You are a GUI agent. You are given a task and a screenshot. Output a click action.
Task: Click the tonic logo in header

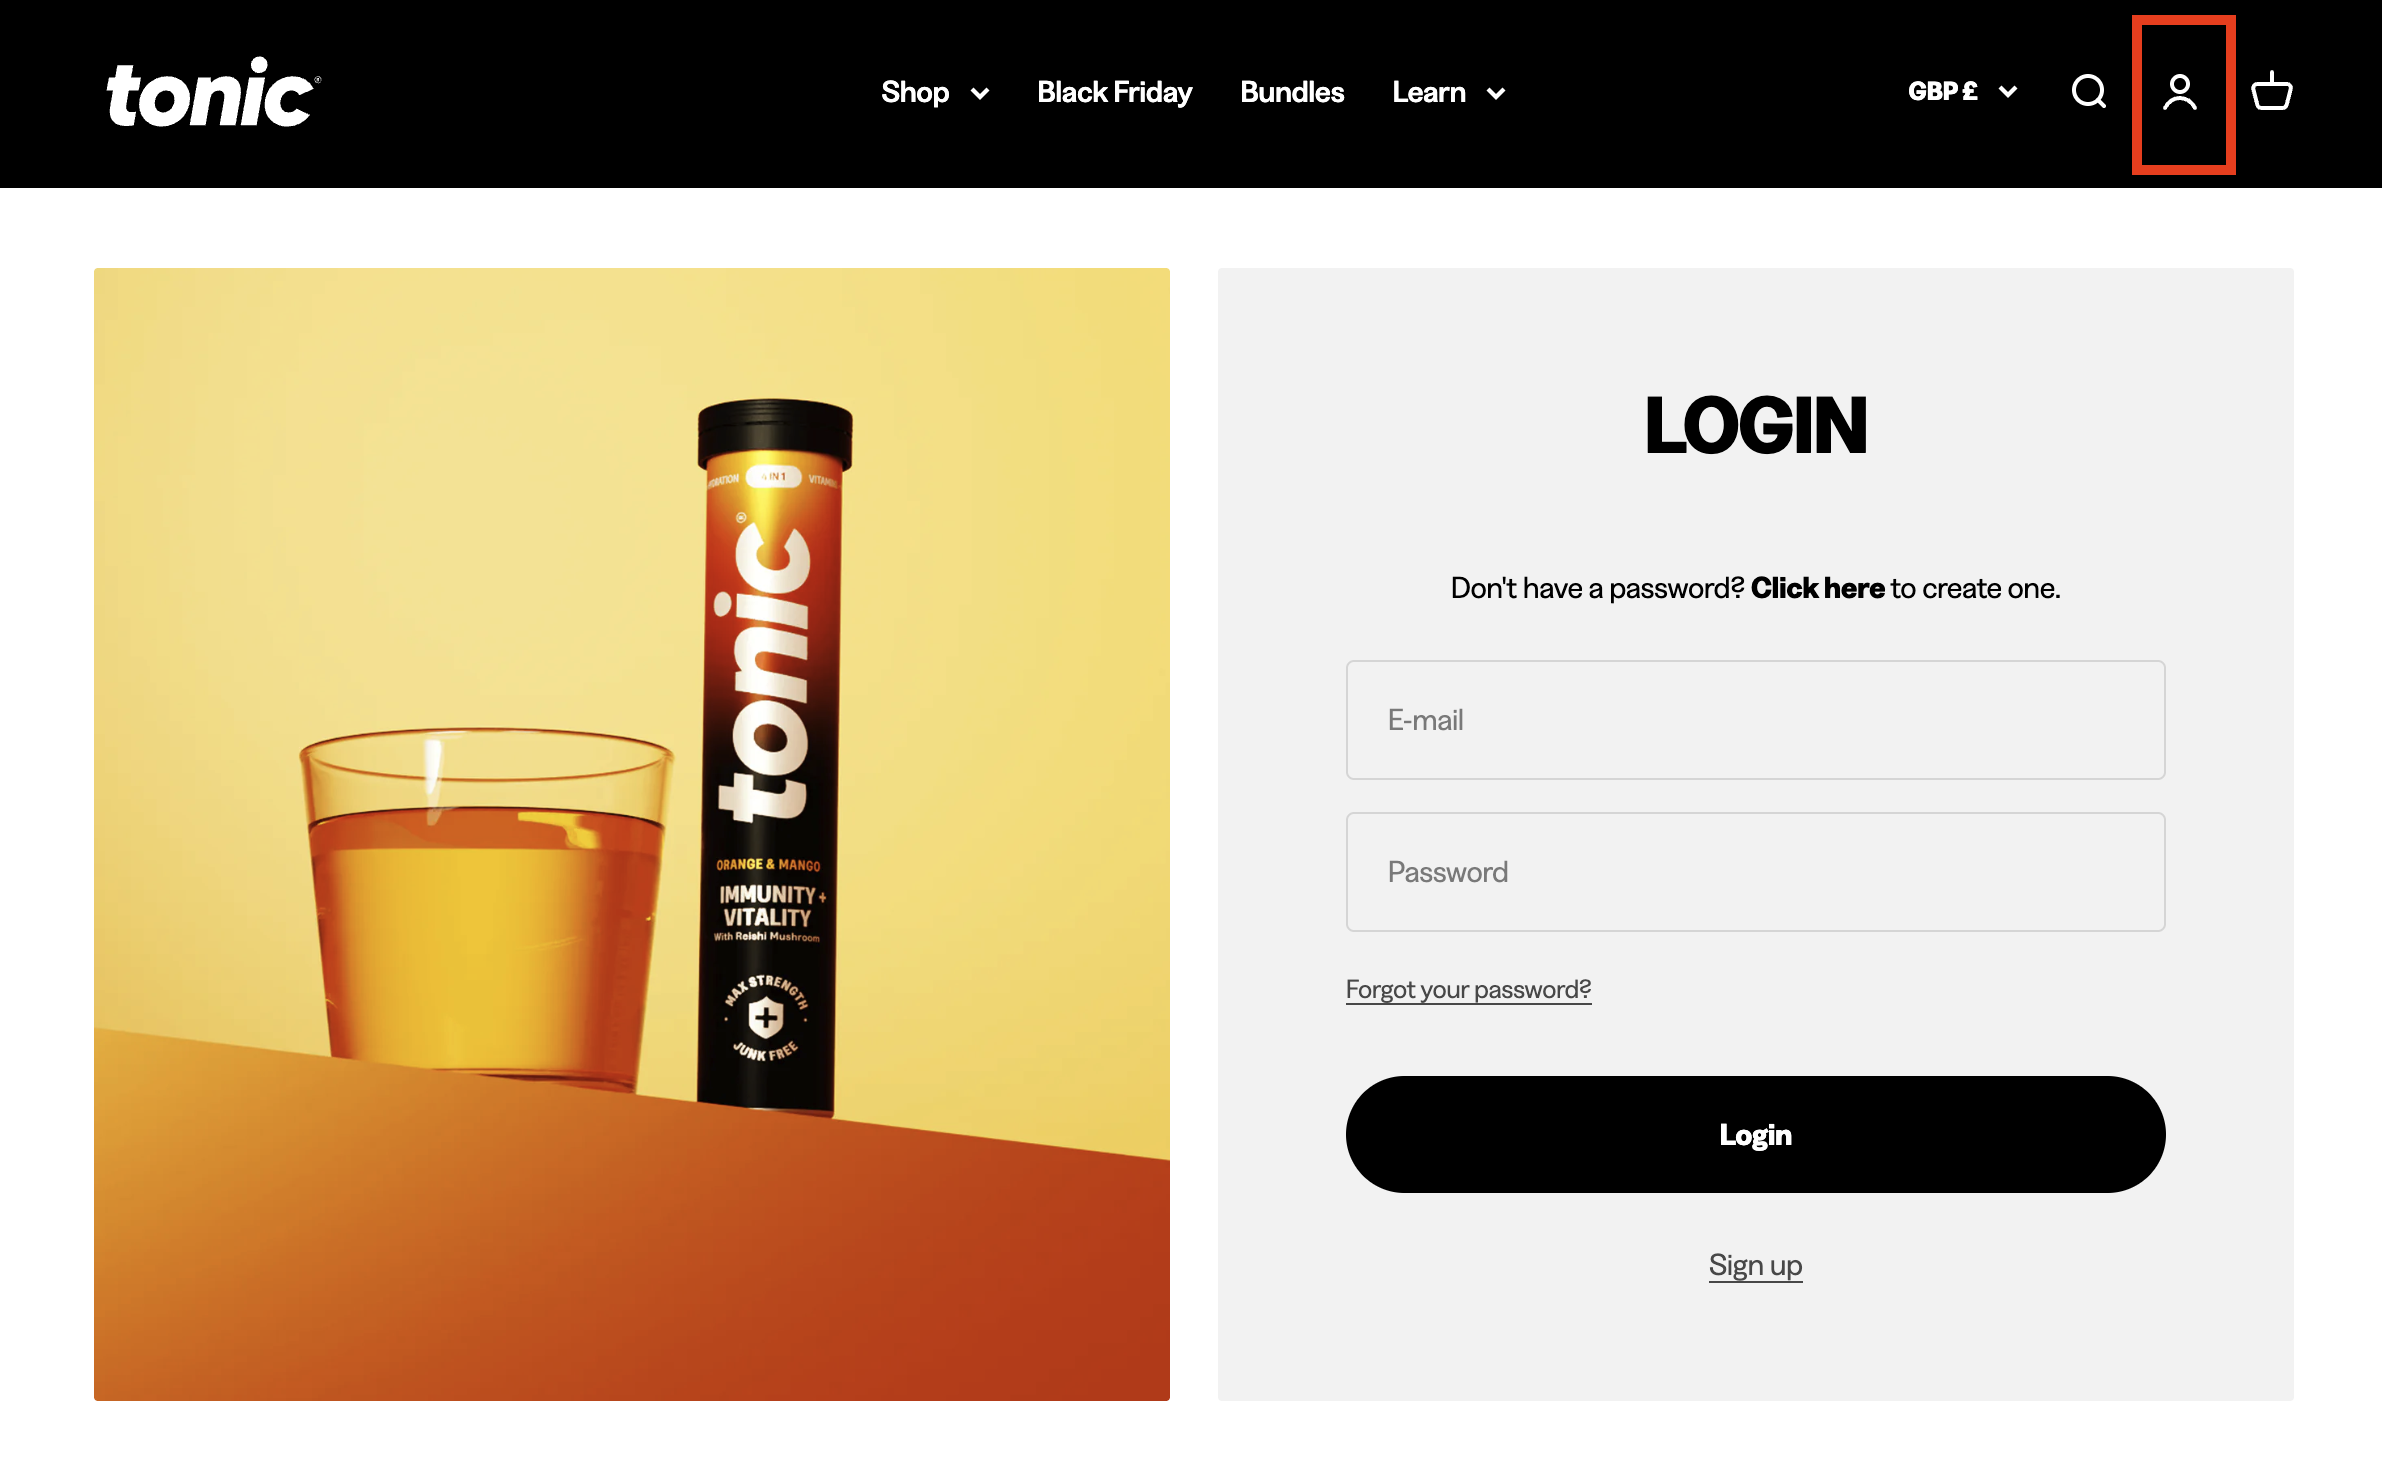[x=213, y=92]
